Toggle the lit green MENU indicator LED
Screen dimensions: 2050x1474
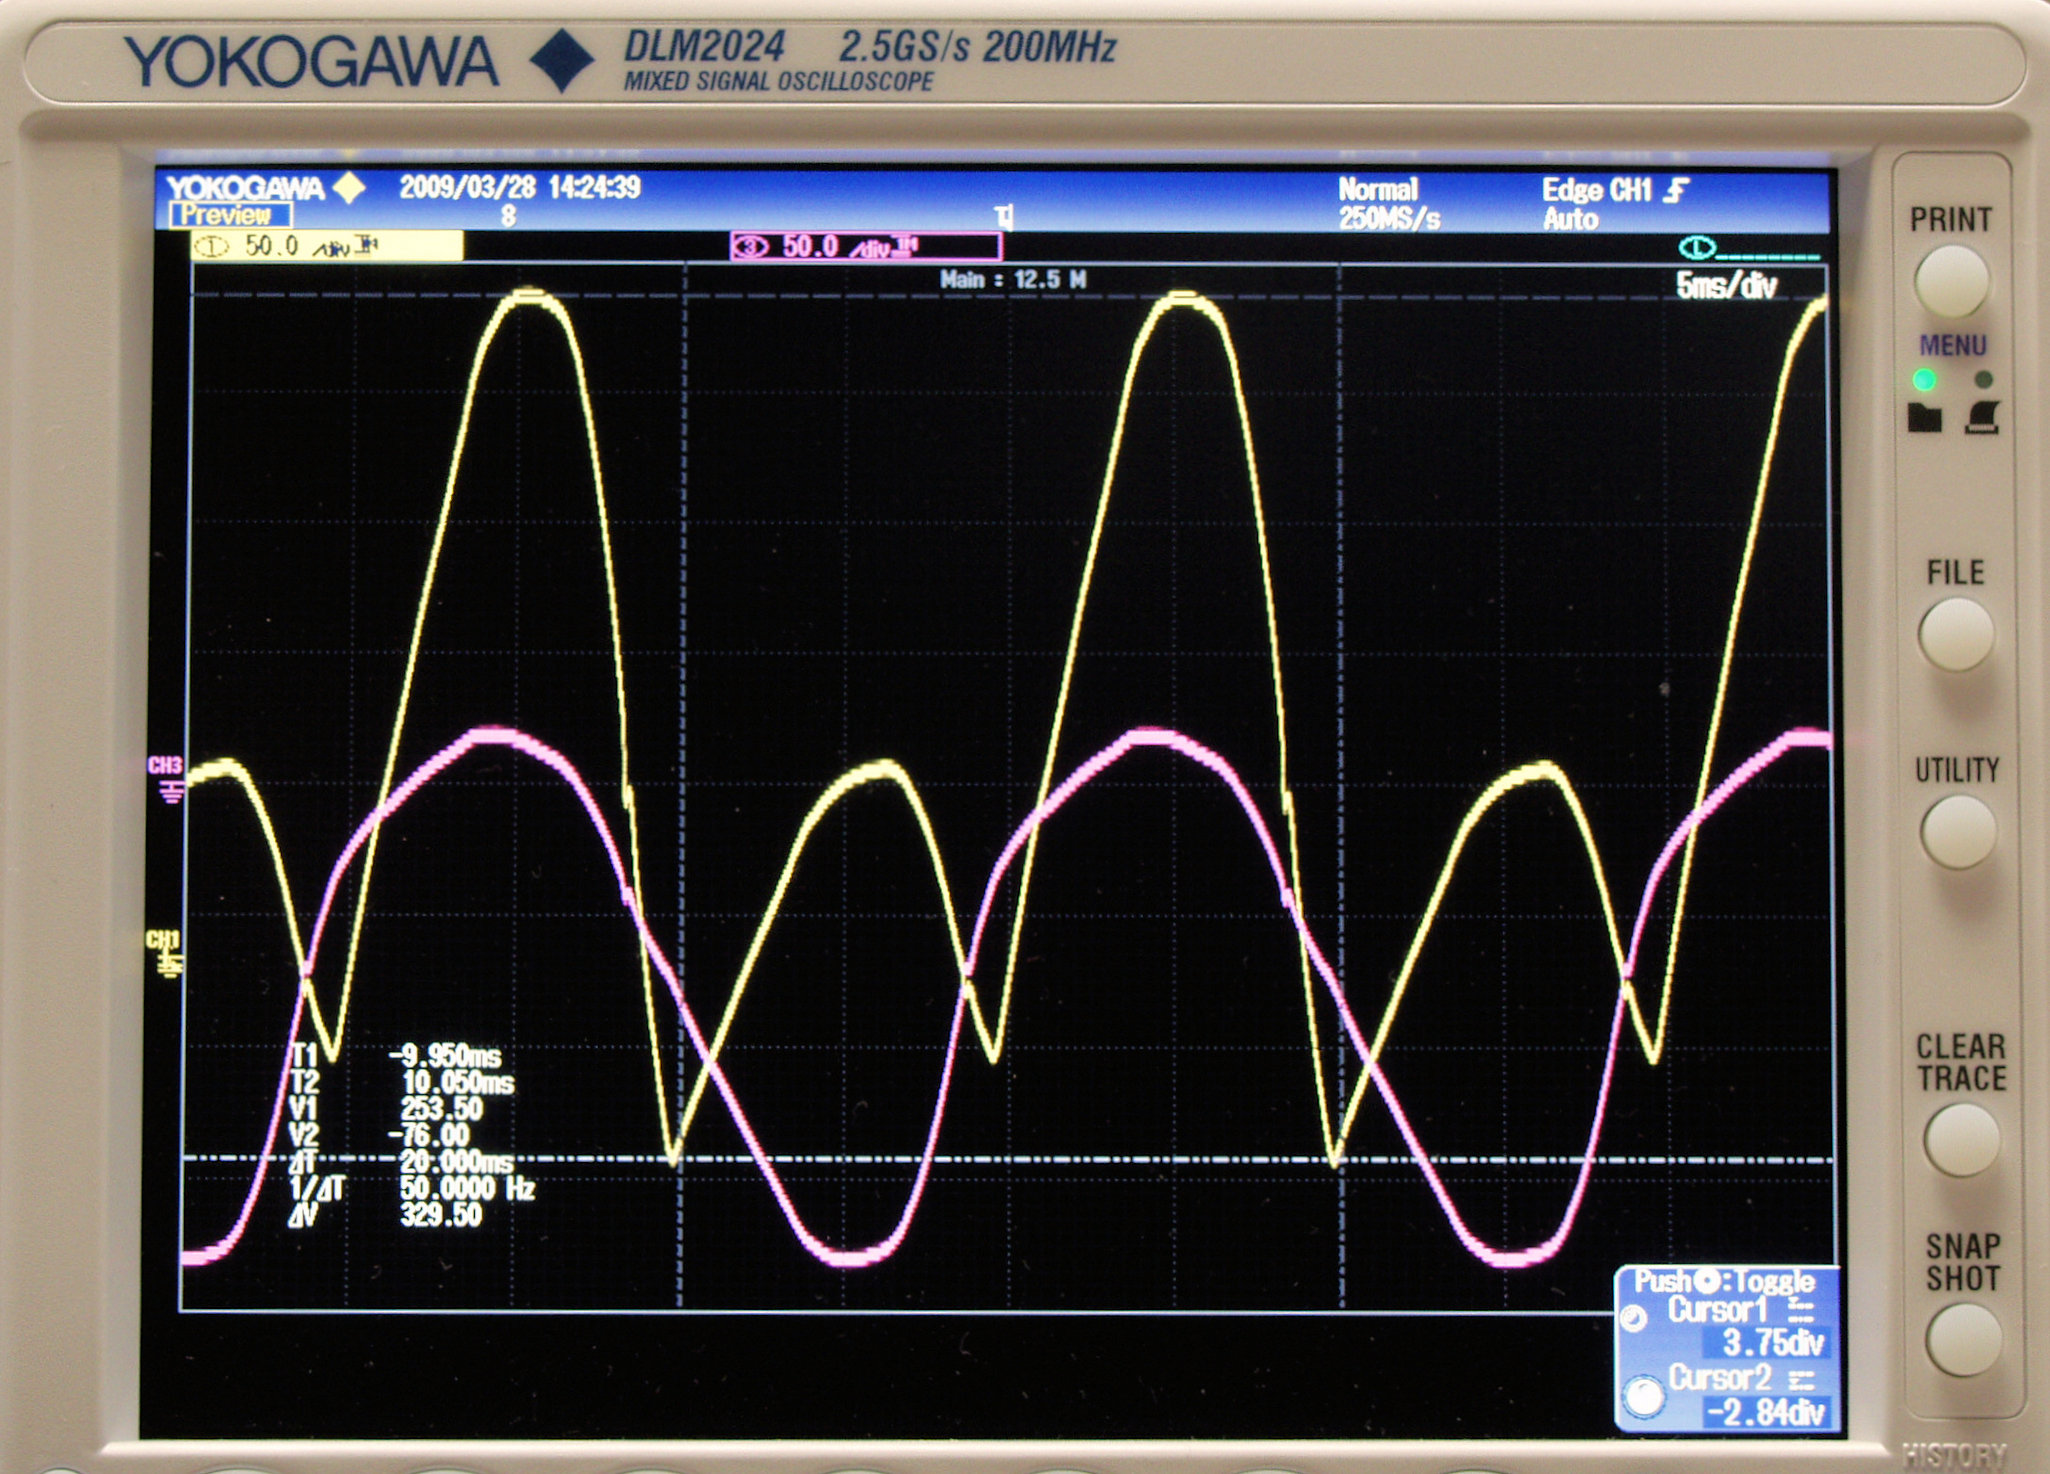(1923, 380)
